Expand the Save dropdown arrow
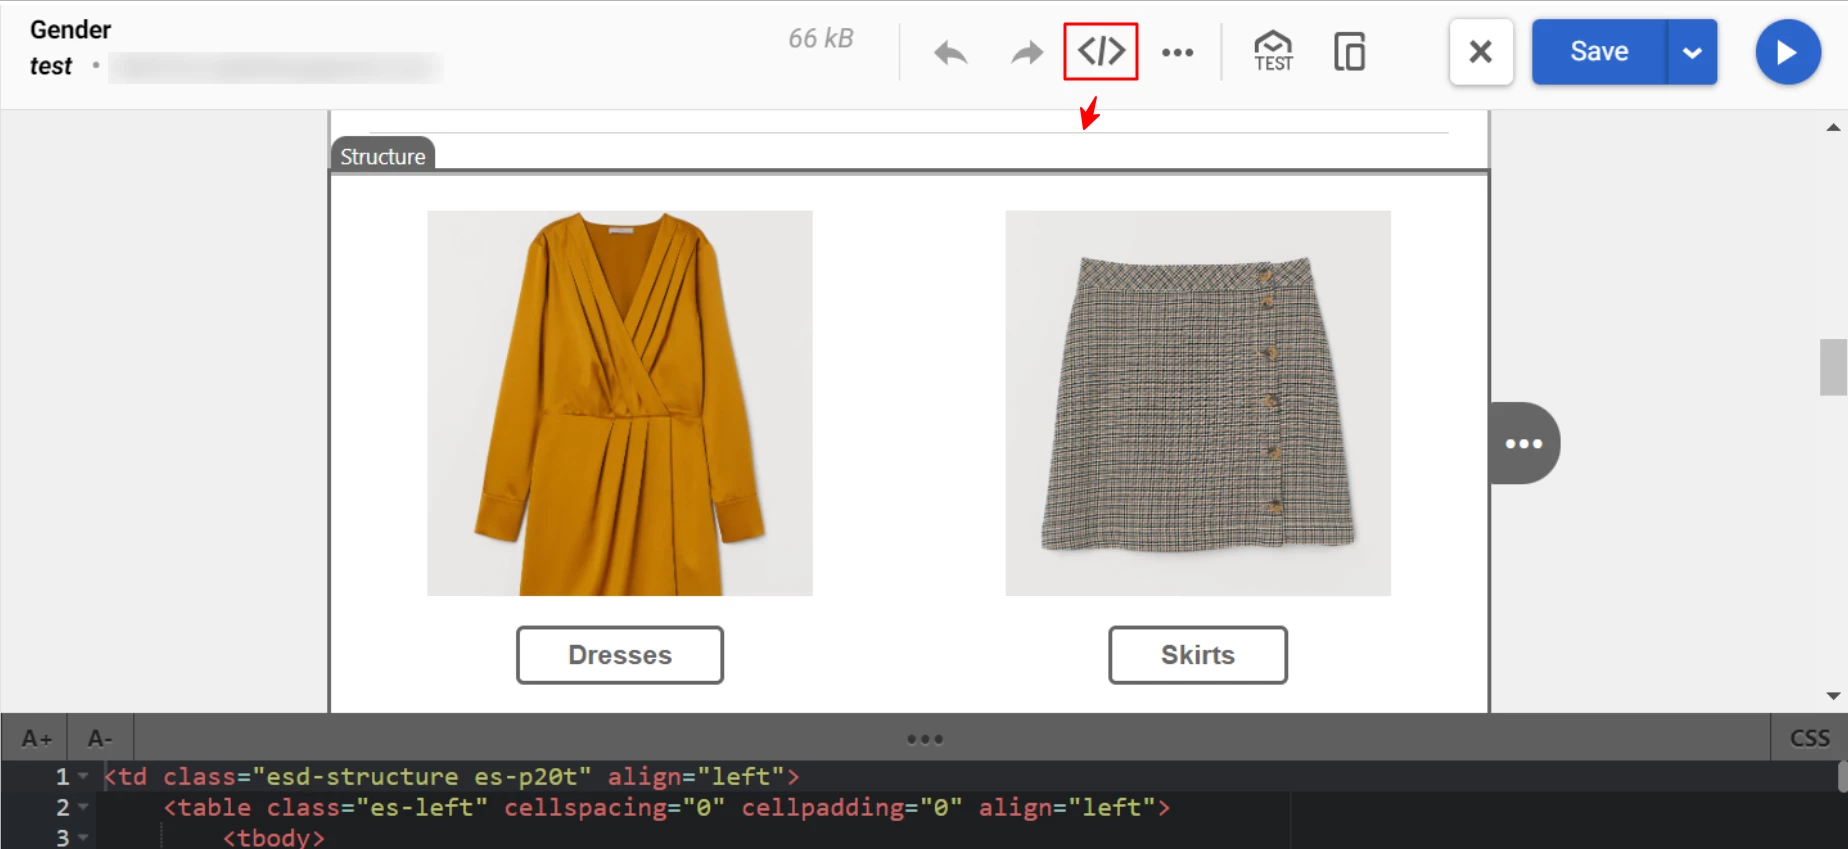Viewport: 1848px width, 849px height. tap(1692, 52)
